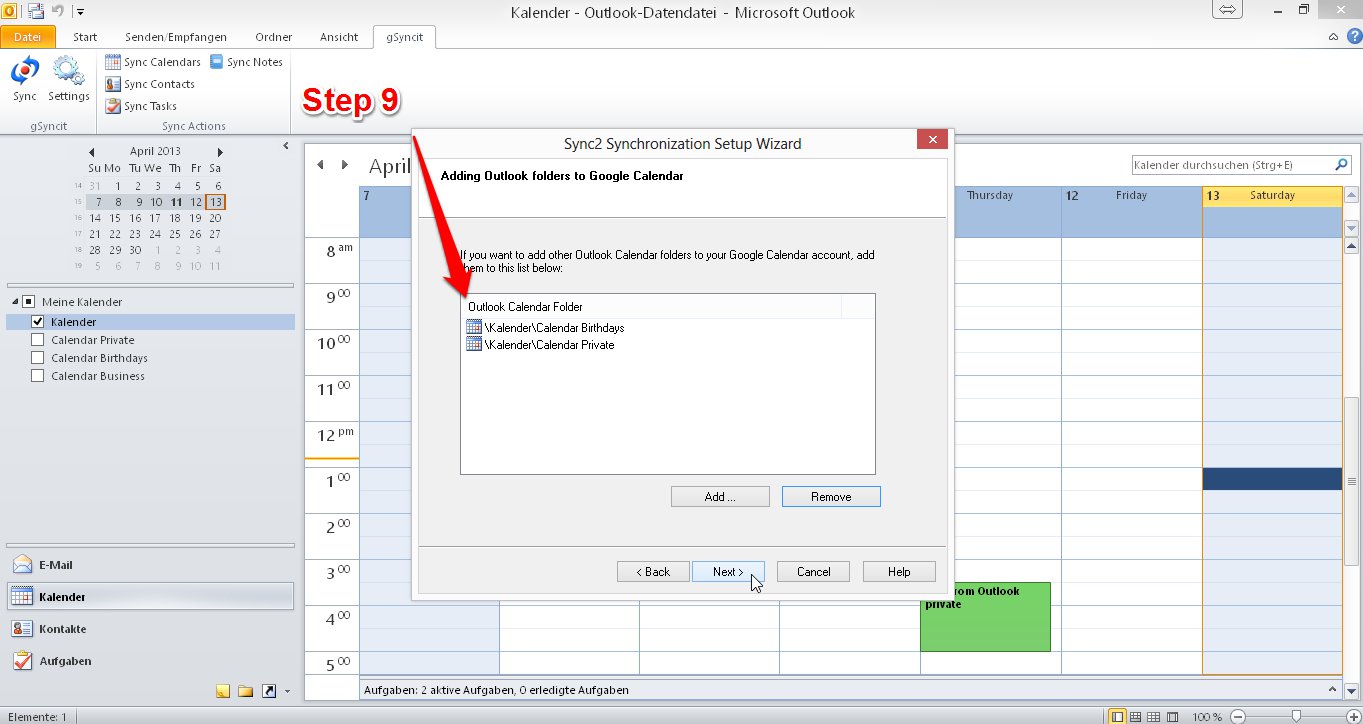Switch to the Senden/Empfangen tab
This screenshot has height=724, width=1363.
click(175, 37)
